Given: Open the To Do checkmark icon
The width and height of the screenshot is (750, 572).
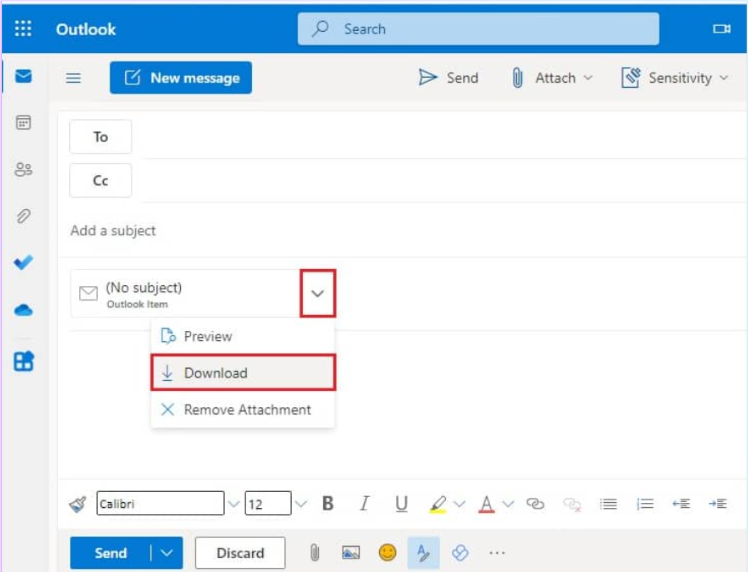Looking at the screenshot, I should [23, 262].
